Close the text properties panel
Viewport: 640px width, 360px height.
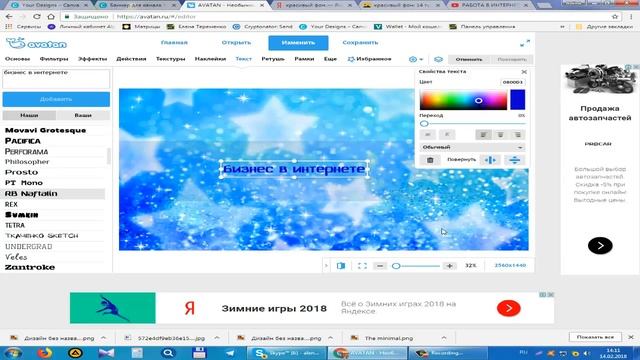[x=524, y=72]
